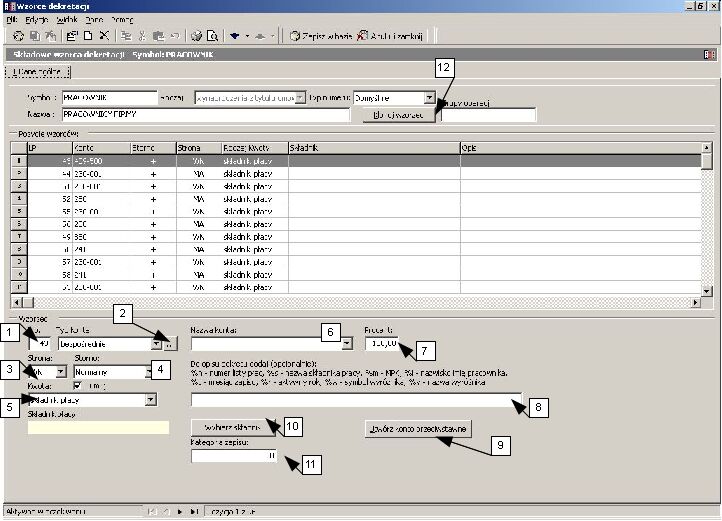
Task: Open the Strona side dropdown
Action: pos(61,372)
